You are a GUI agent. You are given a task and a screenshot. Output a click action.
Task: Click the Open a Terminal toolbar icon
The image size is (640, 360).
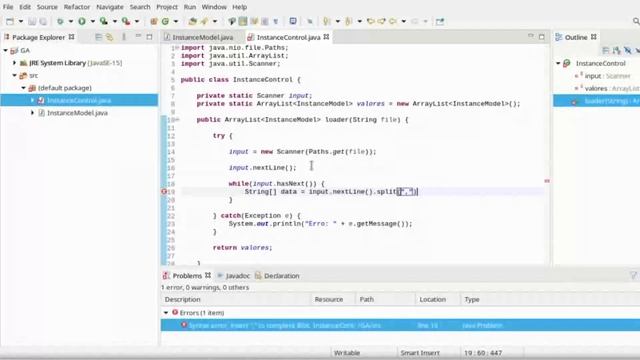point(293,21)
